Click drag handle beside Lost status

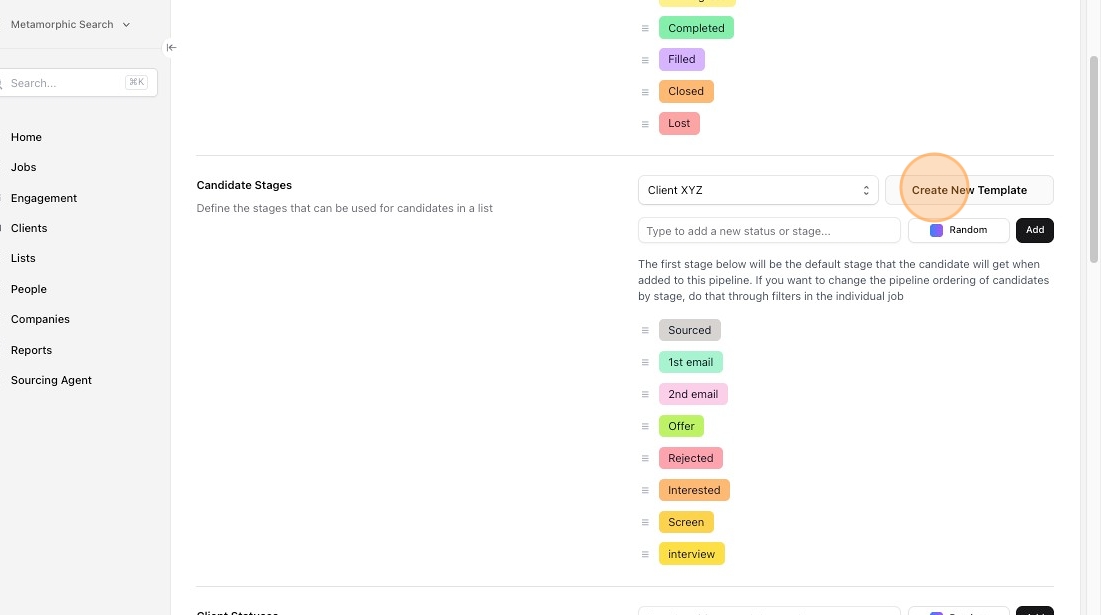tap(645, 124)
